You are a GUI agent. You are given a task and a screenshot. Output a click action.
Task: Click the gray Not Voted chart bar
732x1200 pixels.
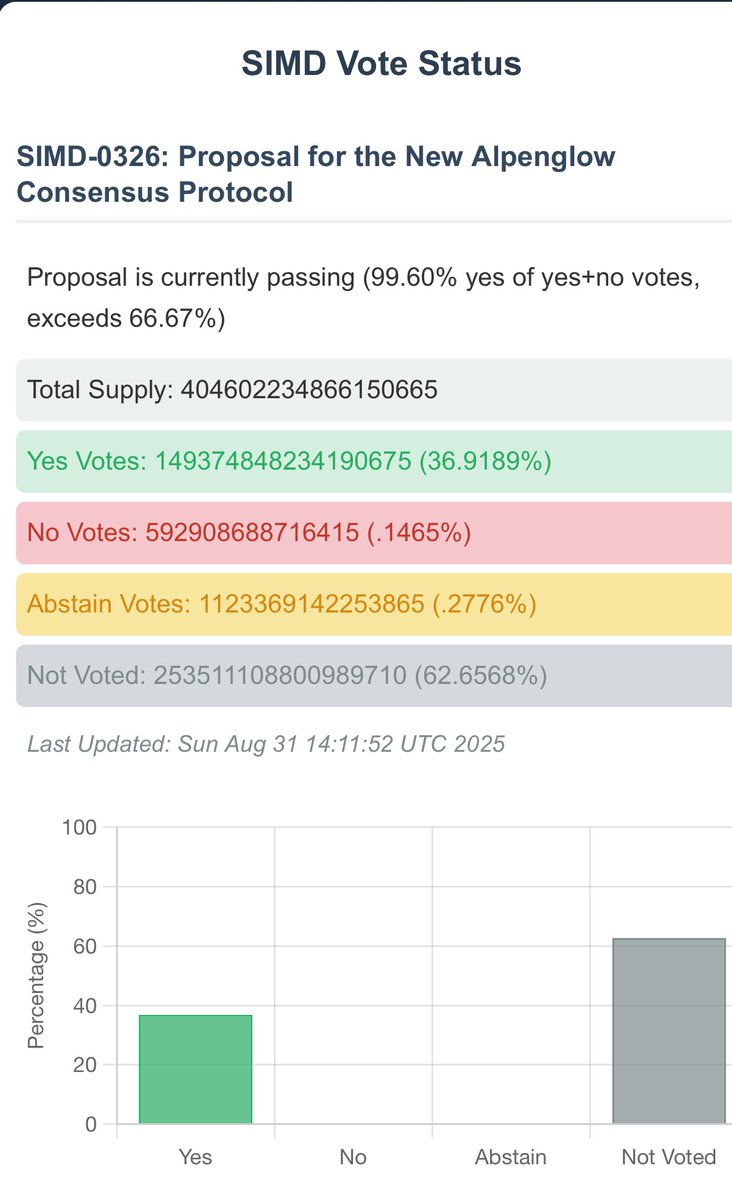click(669, 1030)
